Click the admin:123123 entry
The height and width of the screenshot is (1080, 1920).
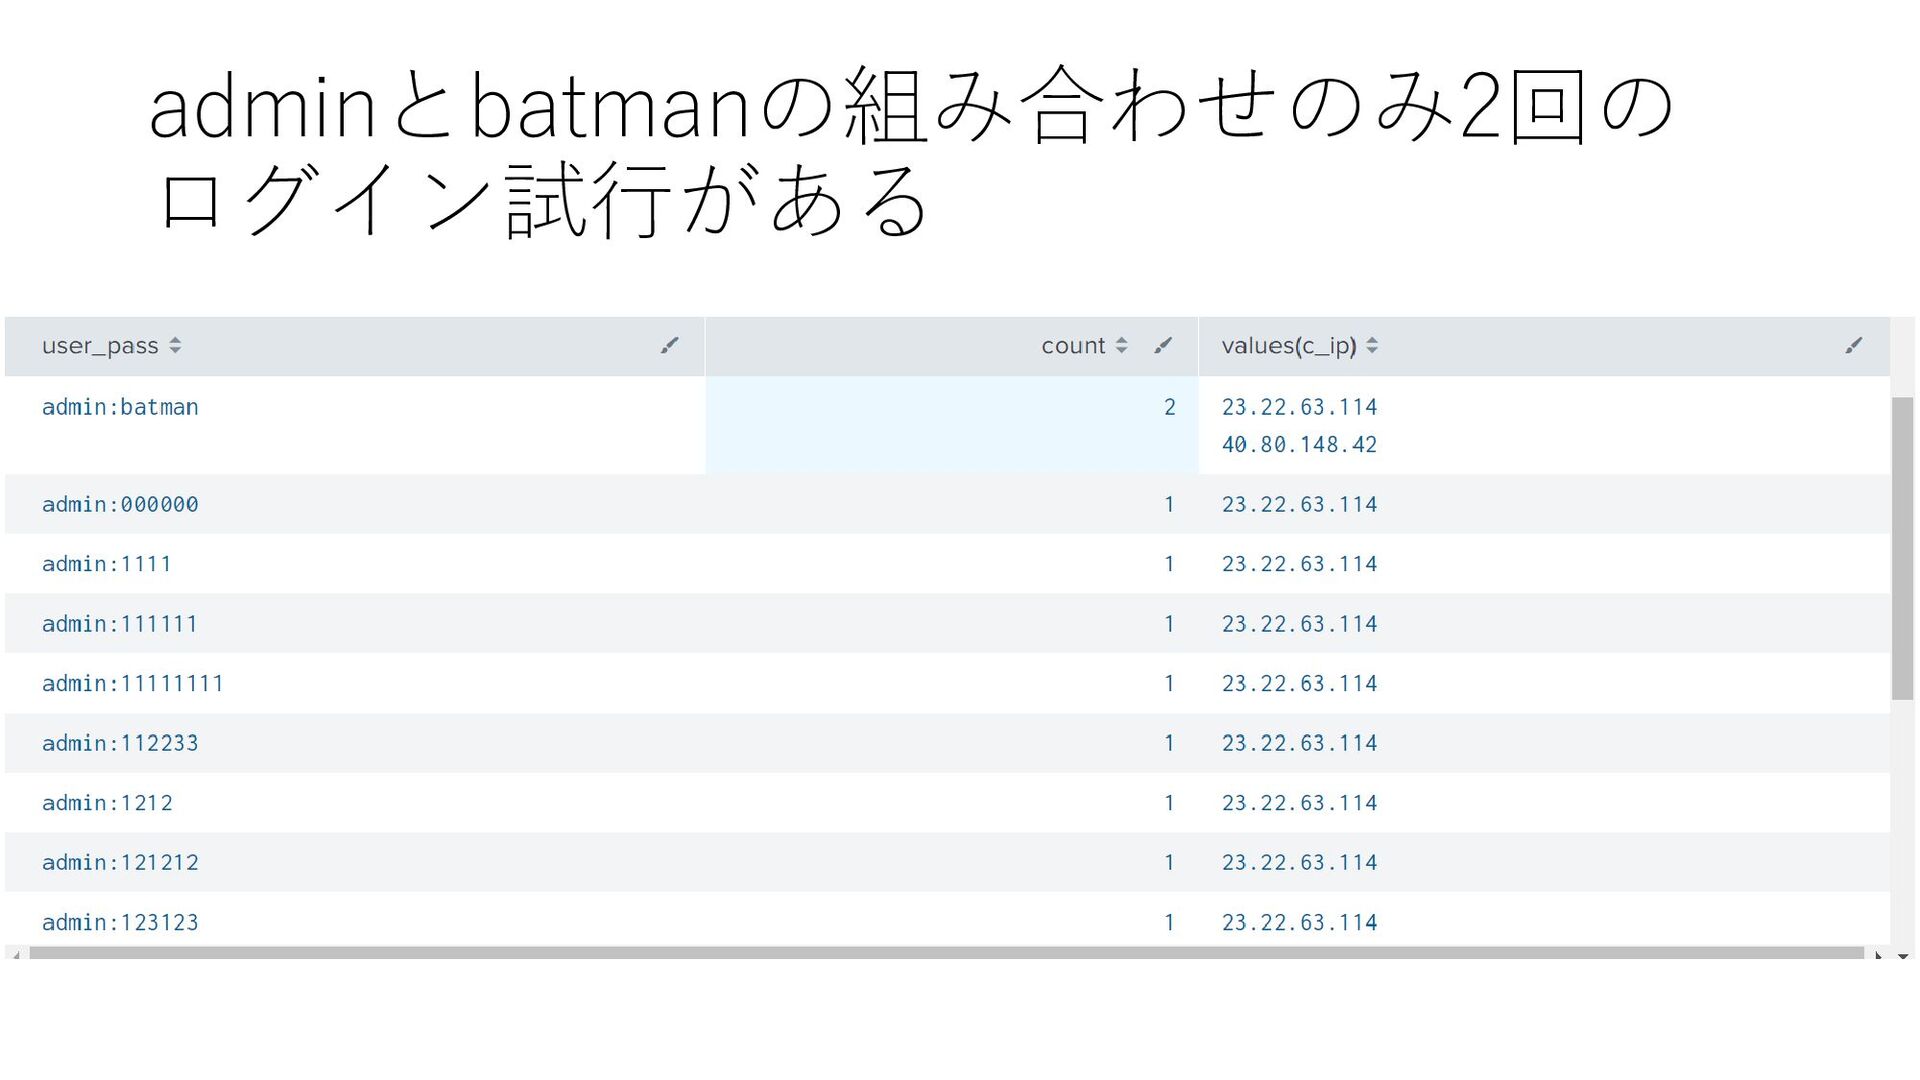point(120,923)
